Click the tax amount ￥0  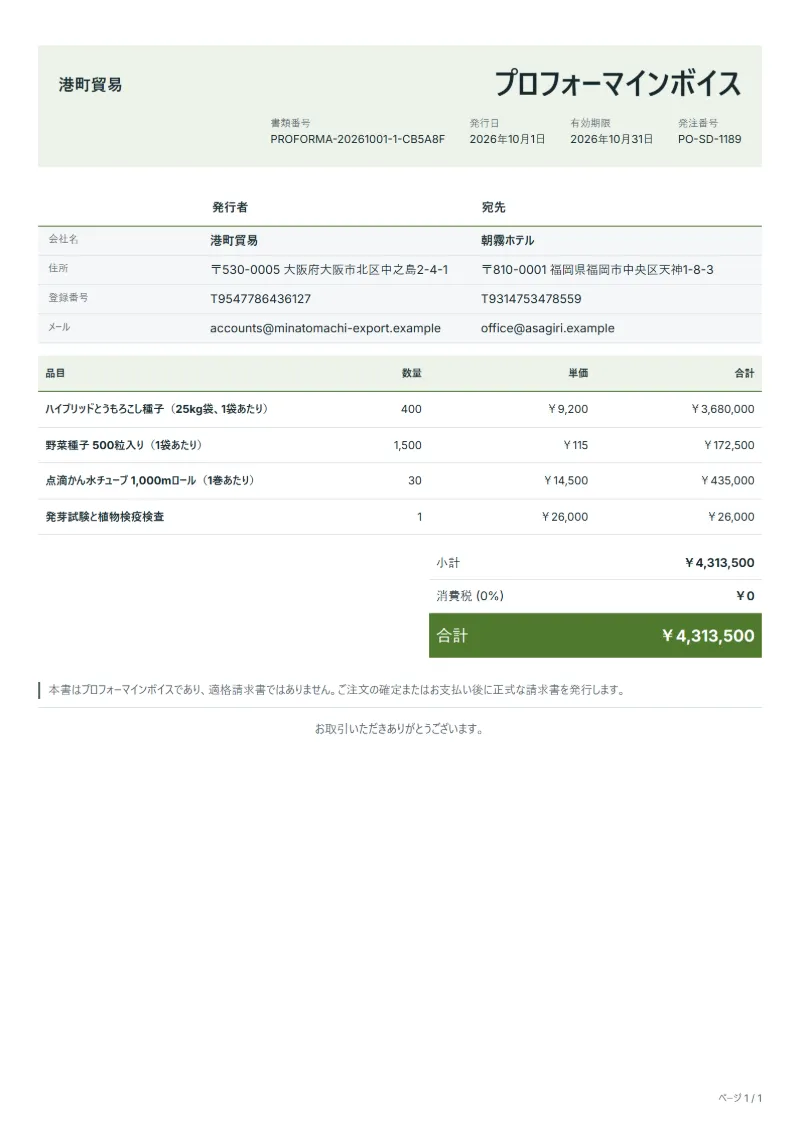(745, 597)
